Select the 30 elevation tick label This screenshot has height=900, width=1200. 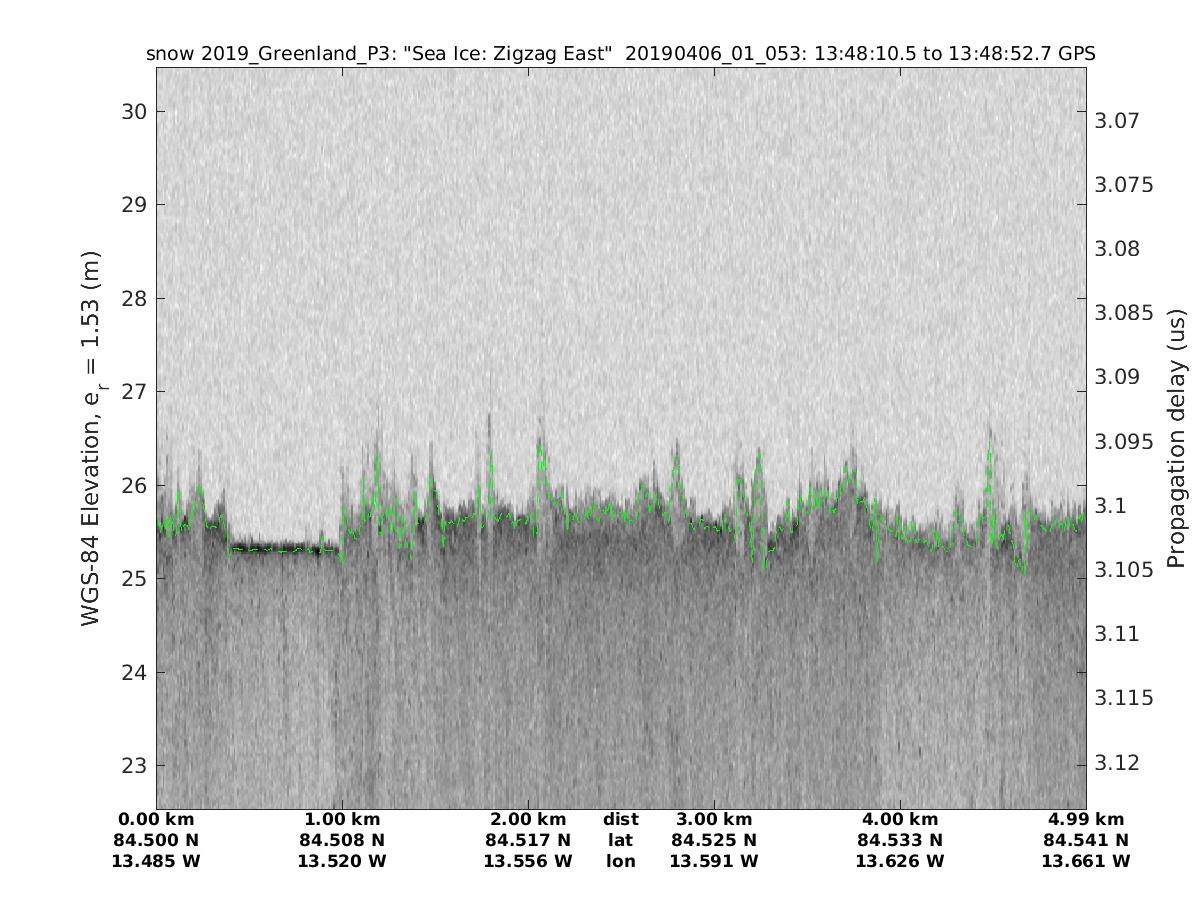coord(134,112)
